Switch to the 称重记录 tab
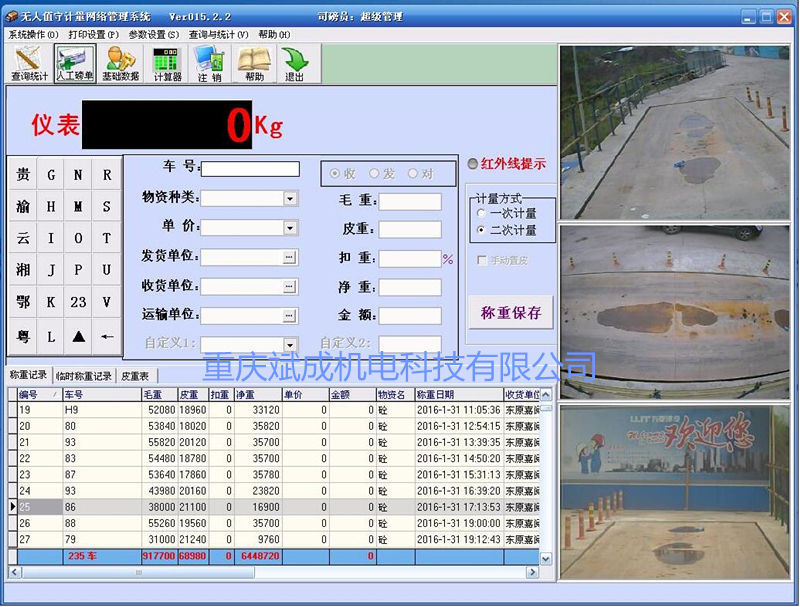This screenshot has height=607, width=800. (x=28, y=375)
